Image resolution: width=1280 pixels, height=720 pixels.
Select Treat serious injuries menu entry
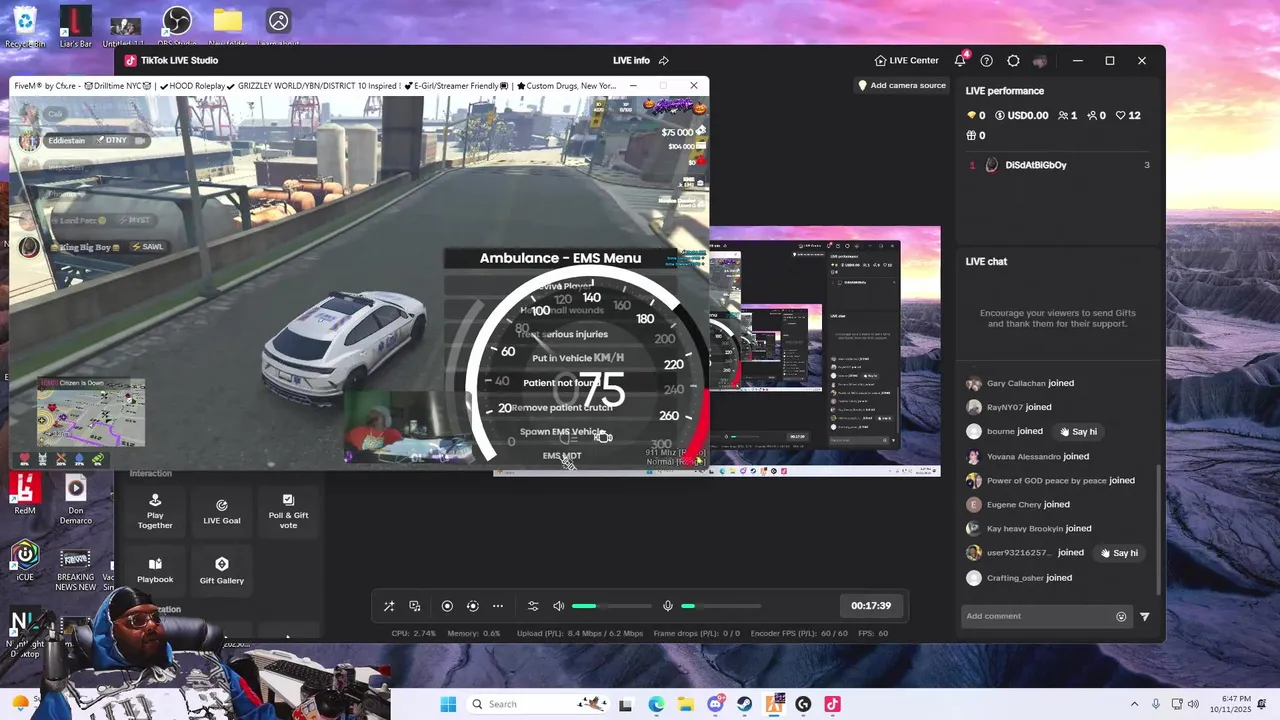[562, 334]
